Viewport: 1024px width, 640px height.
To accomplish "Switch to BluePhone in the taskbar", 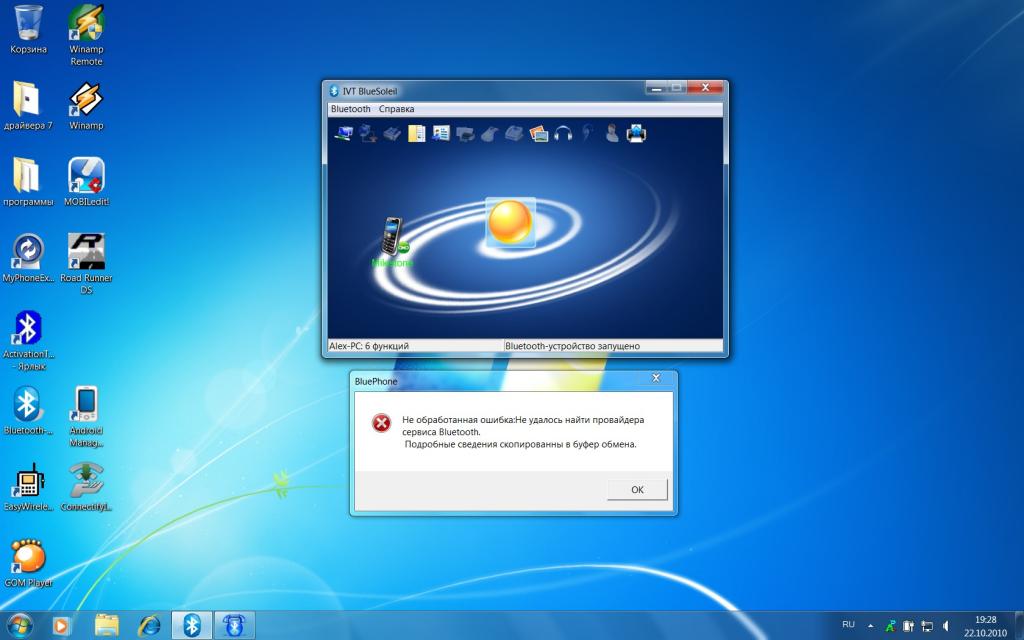I will point(237,625).
